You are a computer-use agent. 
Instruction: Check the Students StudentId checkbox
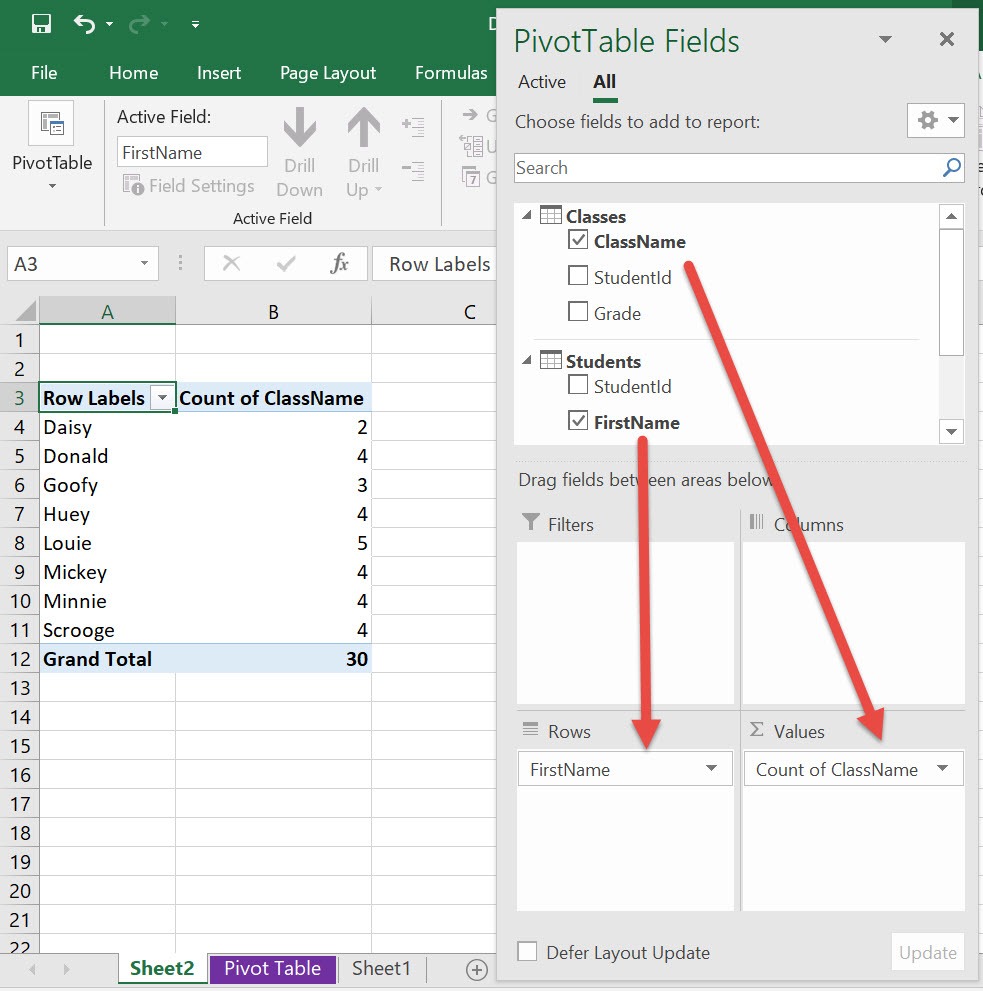[578, 385]
